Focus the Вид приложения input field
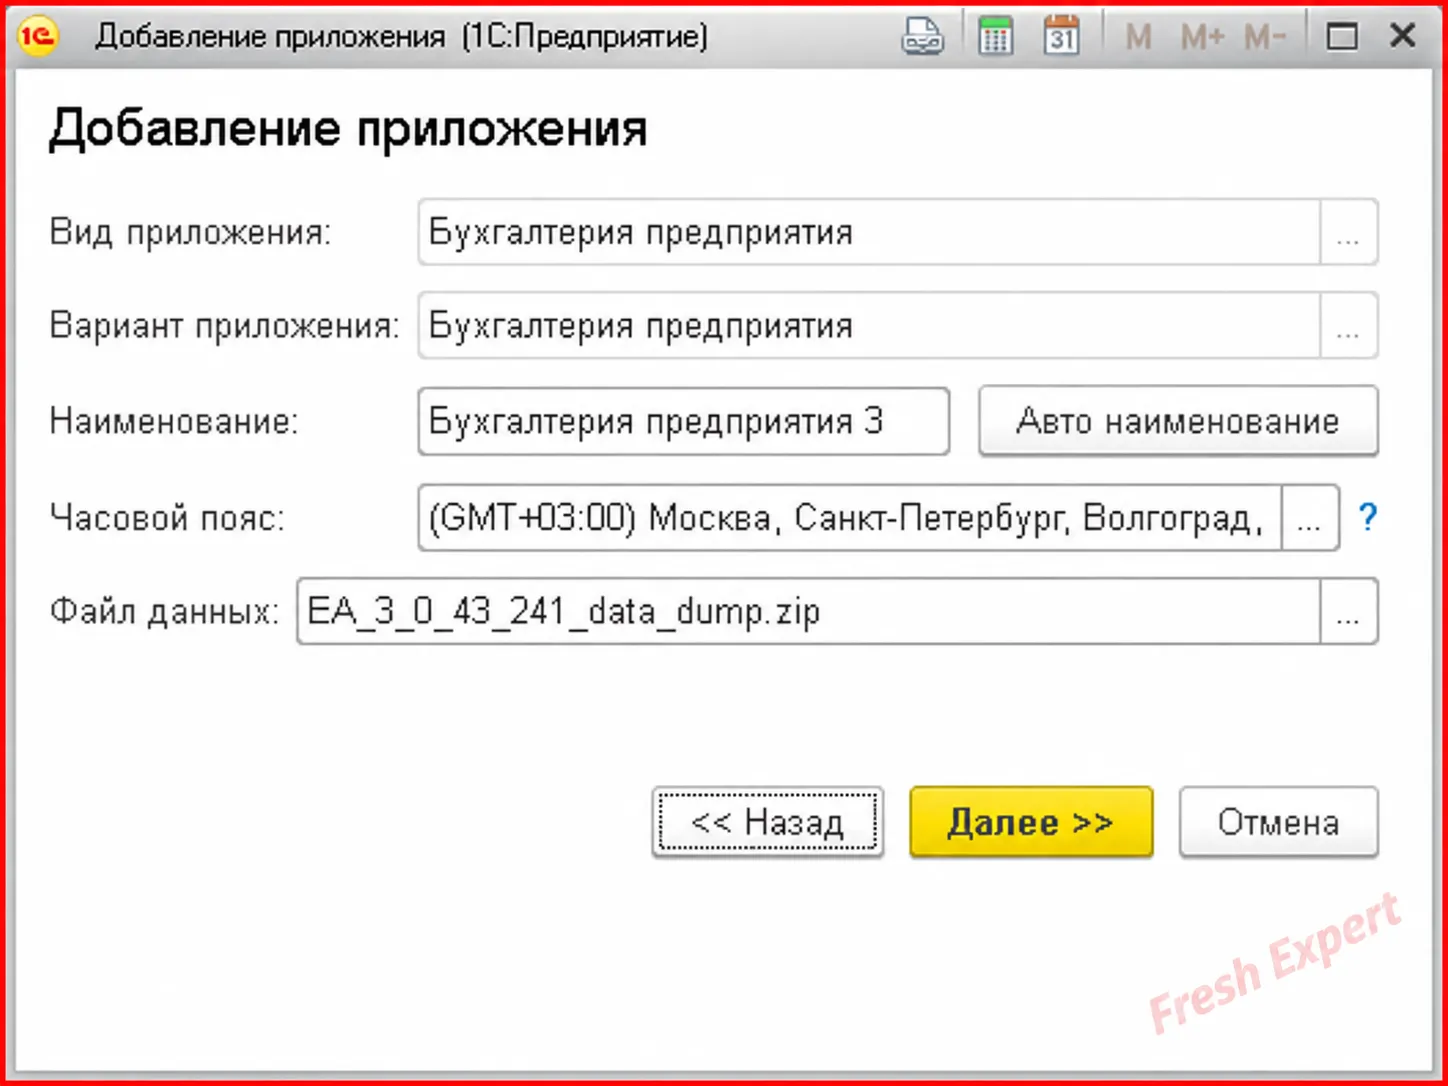Screen dimensions: 1448x1086 (869, 232)
